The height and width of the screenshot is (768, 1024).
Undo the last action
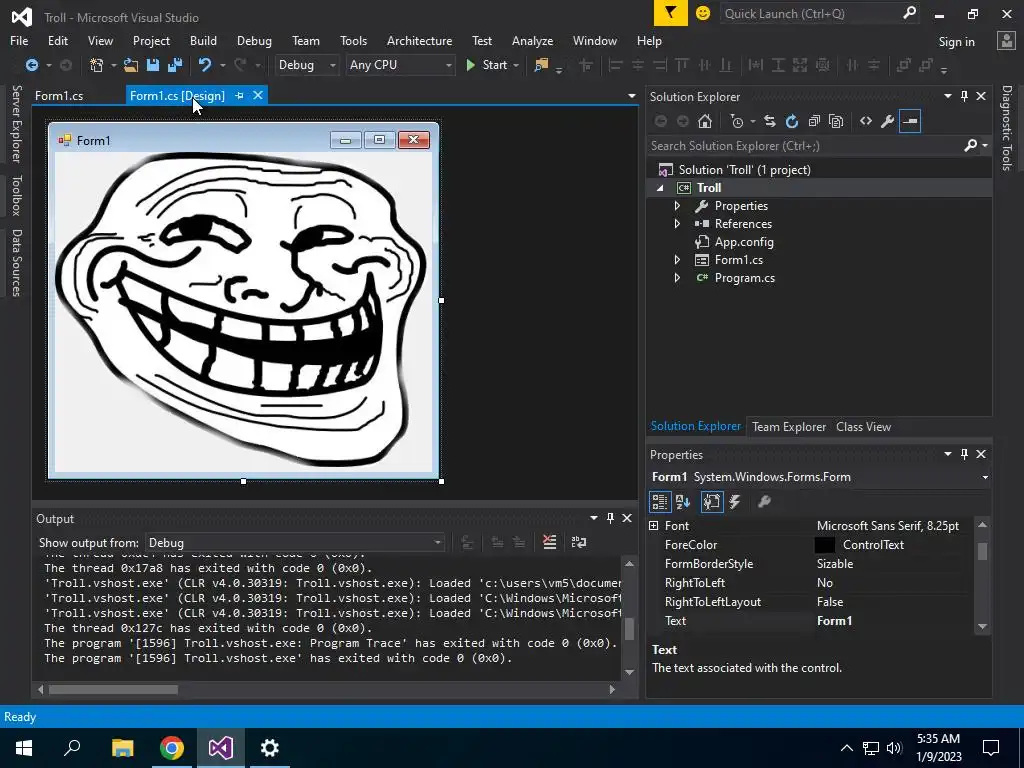(205, 65)
